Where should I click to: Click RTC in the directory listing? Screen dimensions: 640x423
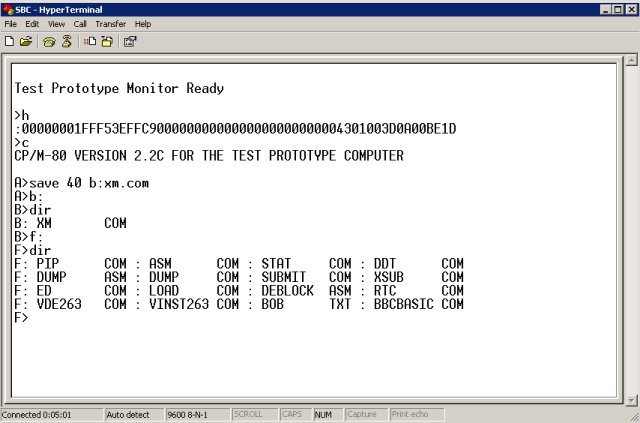pos(384,290)
